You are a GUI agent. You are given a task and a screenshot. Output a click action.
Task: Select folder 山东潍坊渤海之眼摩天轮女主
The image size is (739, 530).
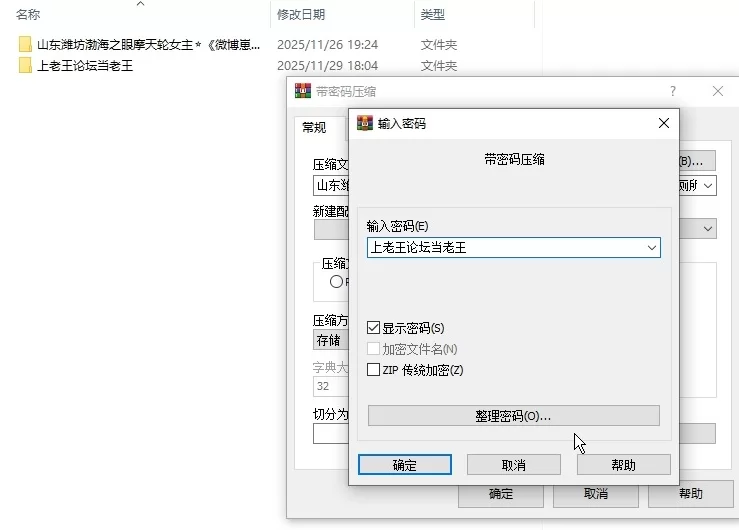coord(148,45)
